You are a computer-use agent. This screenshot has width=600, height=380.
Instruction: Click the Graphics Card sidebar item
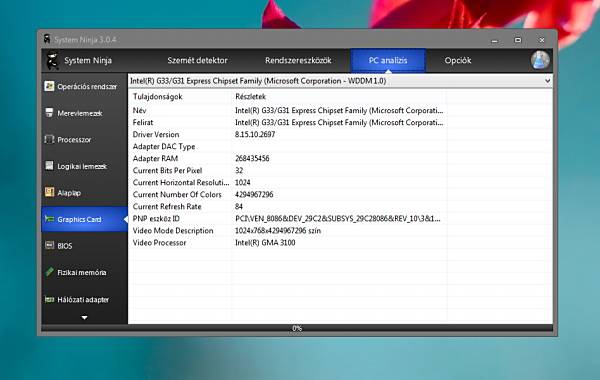85,219
